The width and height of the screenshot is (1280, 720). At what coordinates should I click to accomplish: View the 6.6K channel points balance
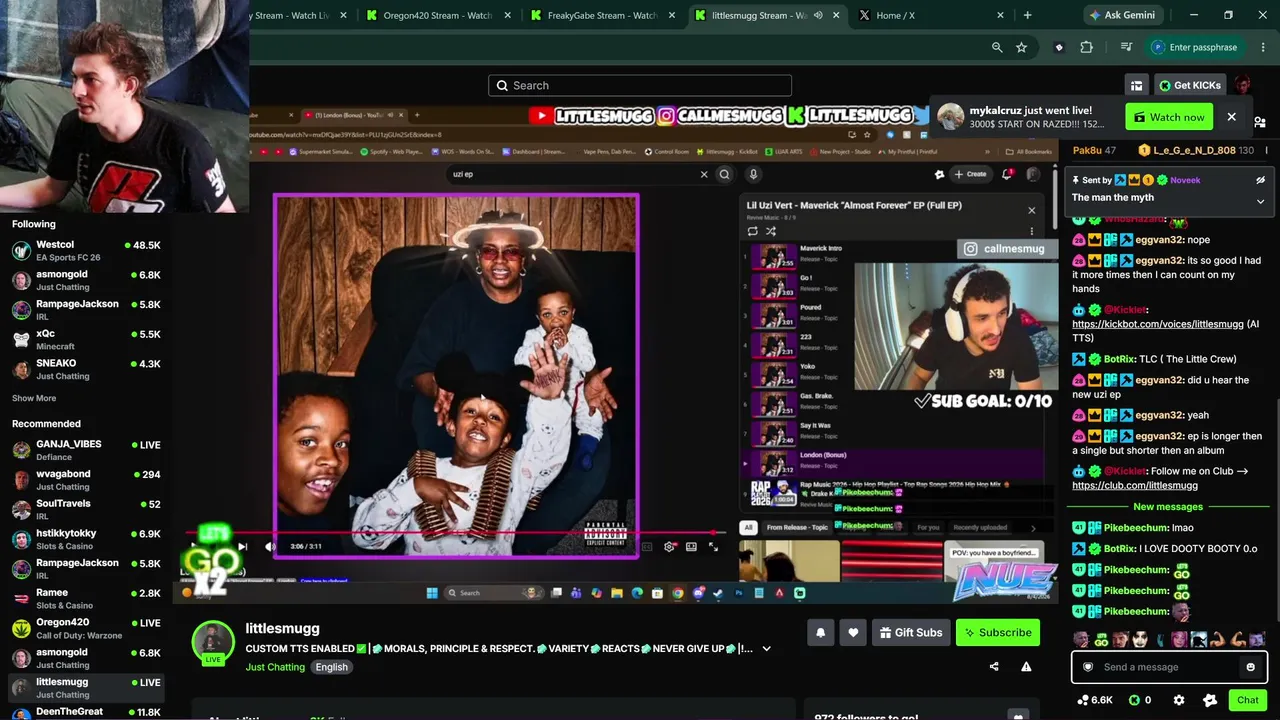point(1094,700)
